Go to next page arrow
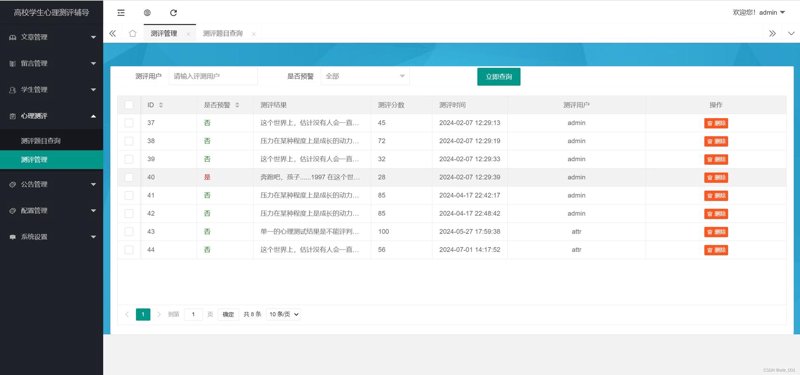The height and width of the screenshot is (375, 800). click(159, 314)
